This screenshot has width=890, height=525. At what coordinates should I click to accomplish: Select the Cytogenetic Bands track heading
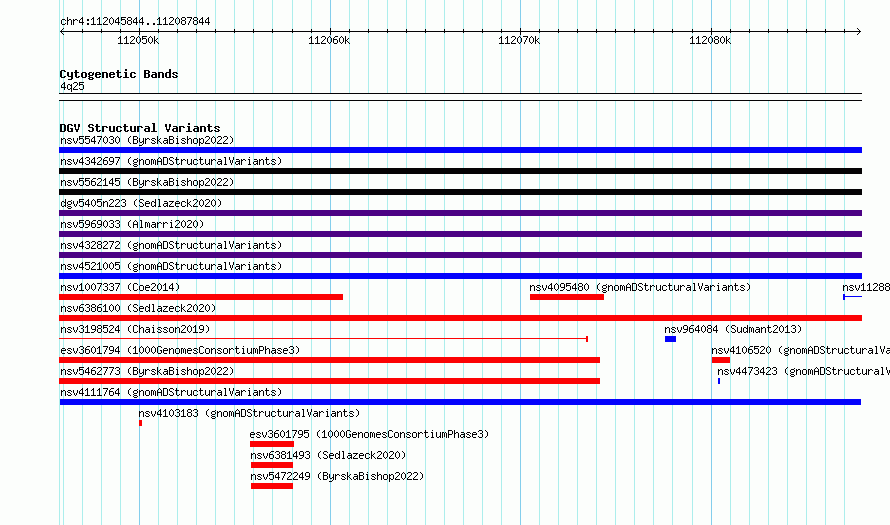click(x=119, y=74)
